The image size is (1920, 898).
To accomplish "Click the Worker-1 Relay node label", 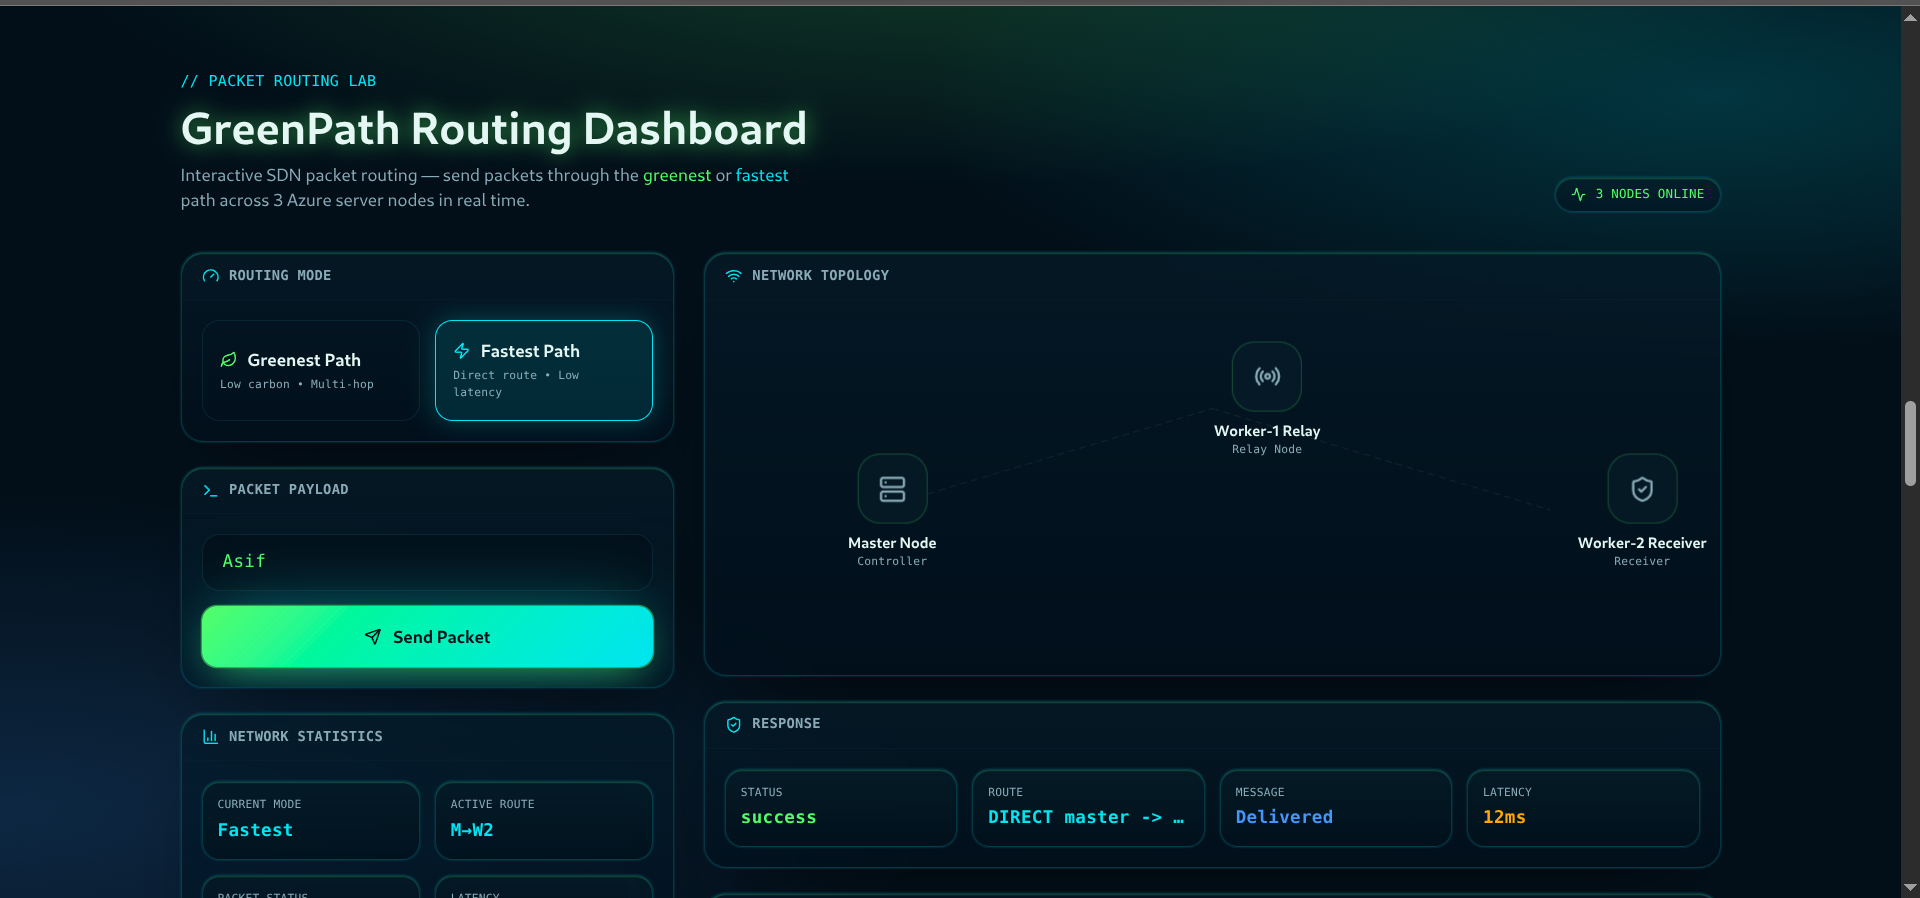I will pos(1267,431).
